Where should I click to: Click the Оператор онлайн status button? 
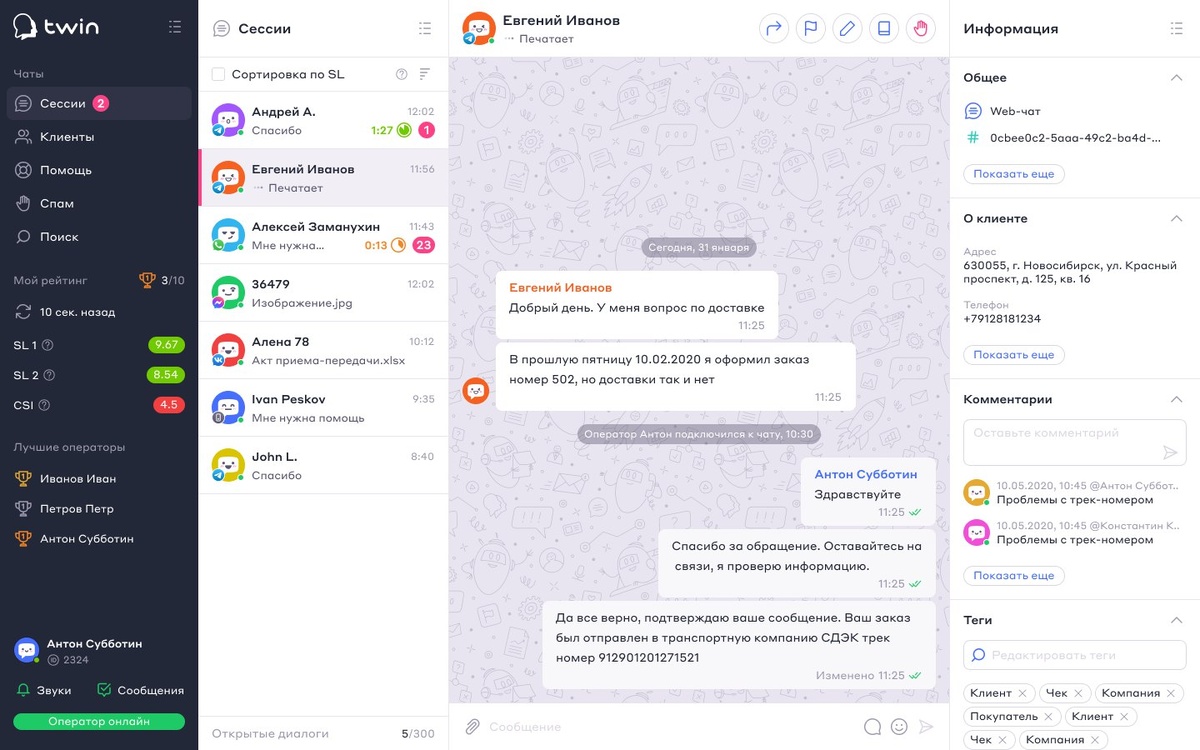point(99,721)
